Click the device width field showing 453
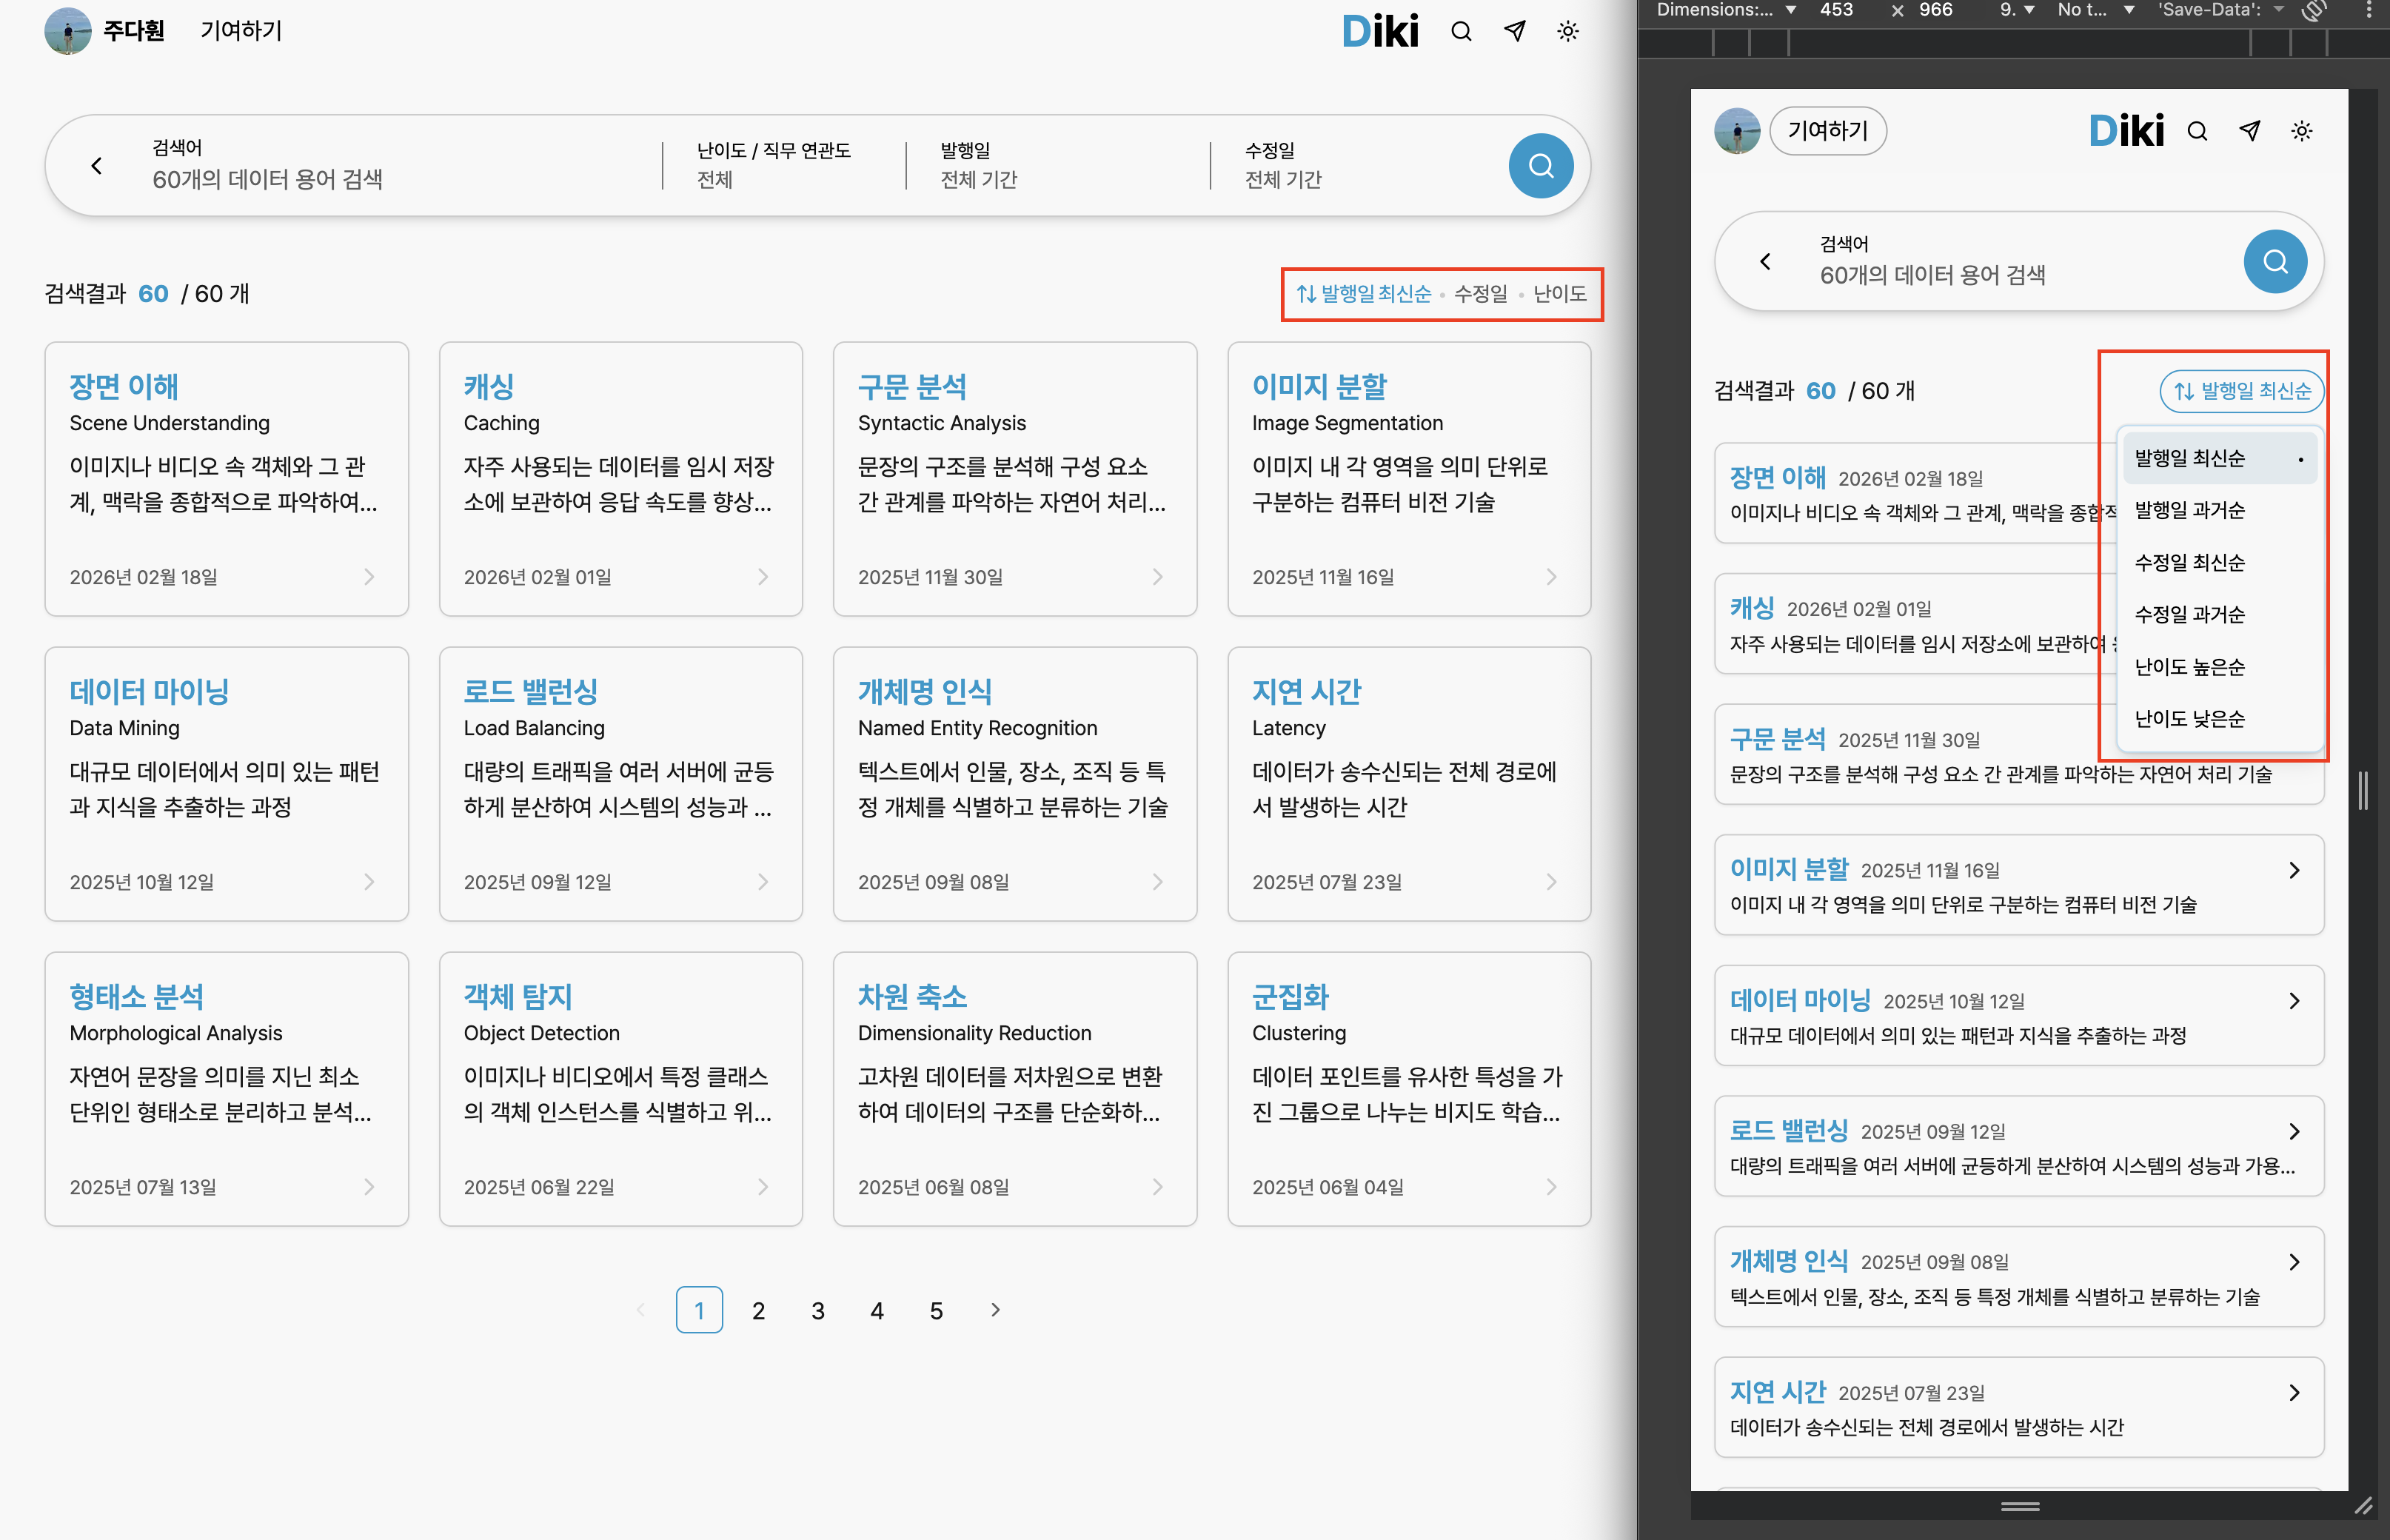 (x=1837, y=11)
